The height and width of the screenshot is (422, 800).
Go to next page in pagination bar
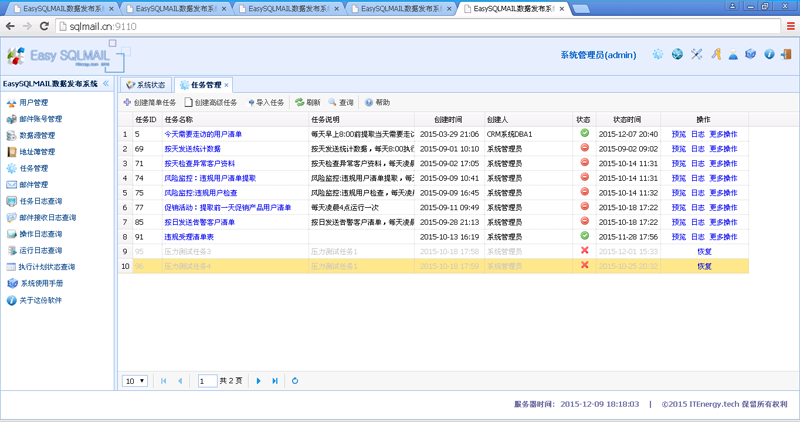click(x=259, y=381)
